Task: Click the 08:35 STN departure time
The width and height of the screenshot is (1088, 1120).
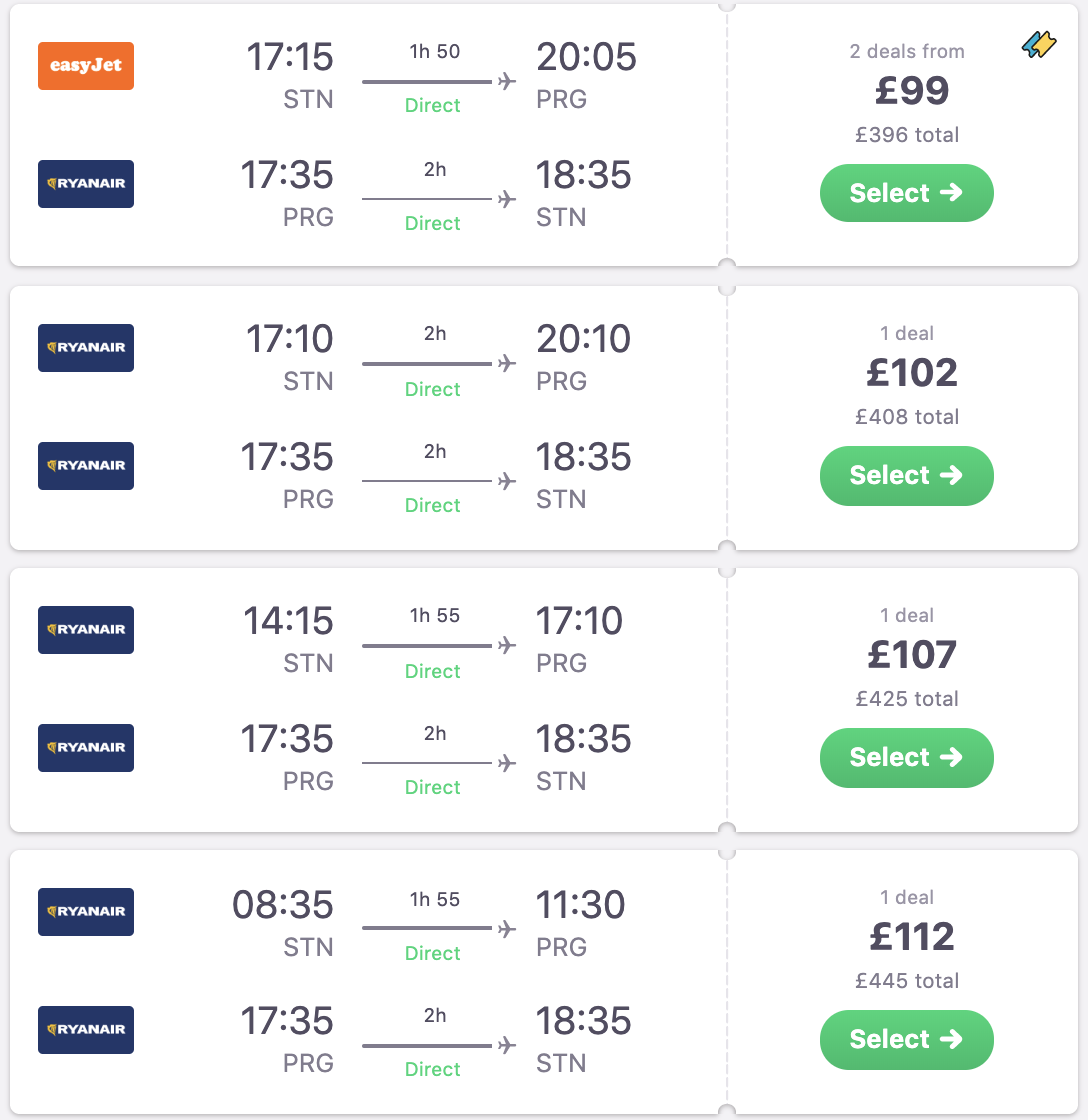Action: click(x=283, y=905)
